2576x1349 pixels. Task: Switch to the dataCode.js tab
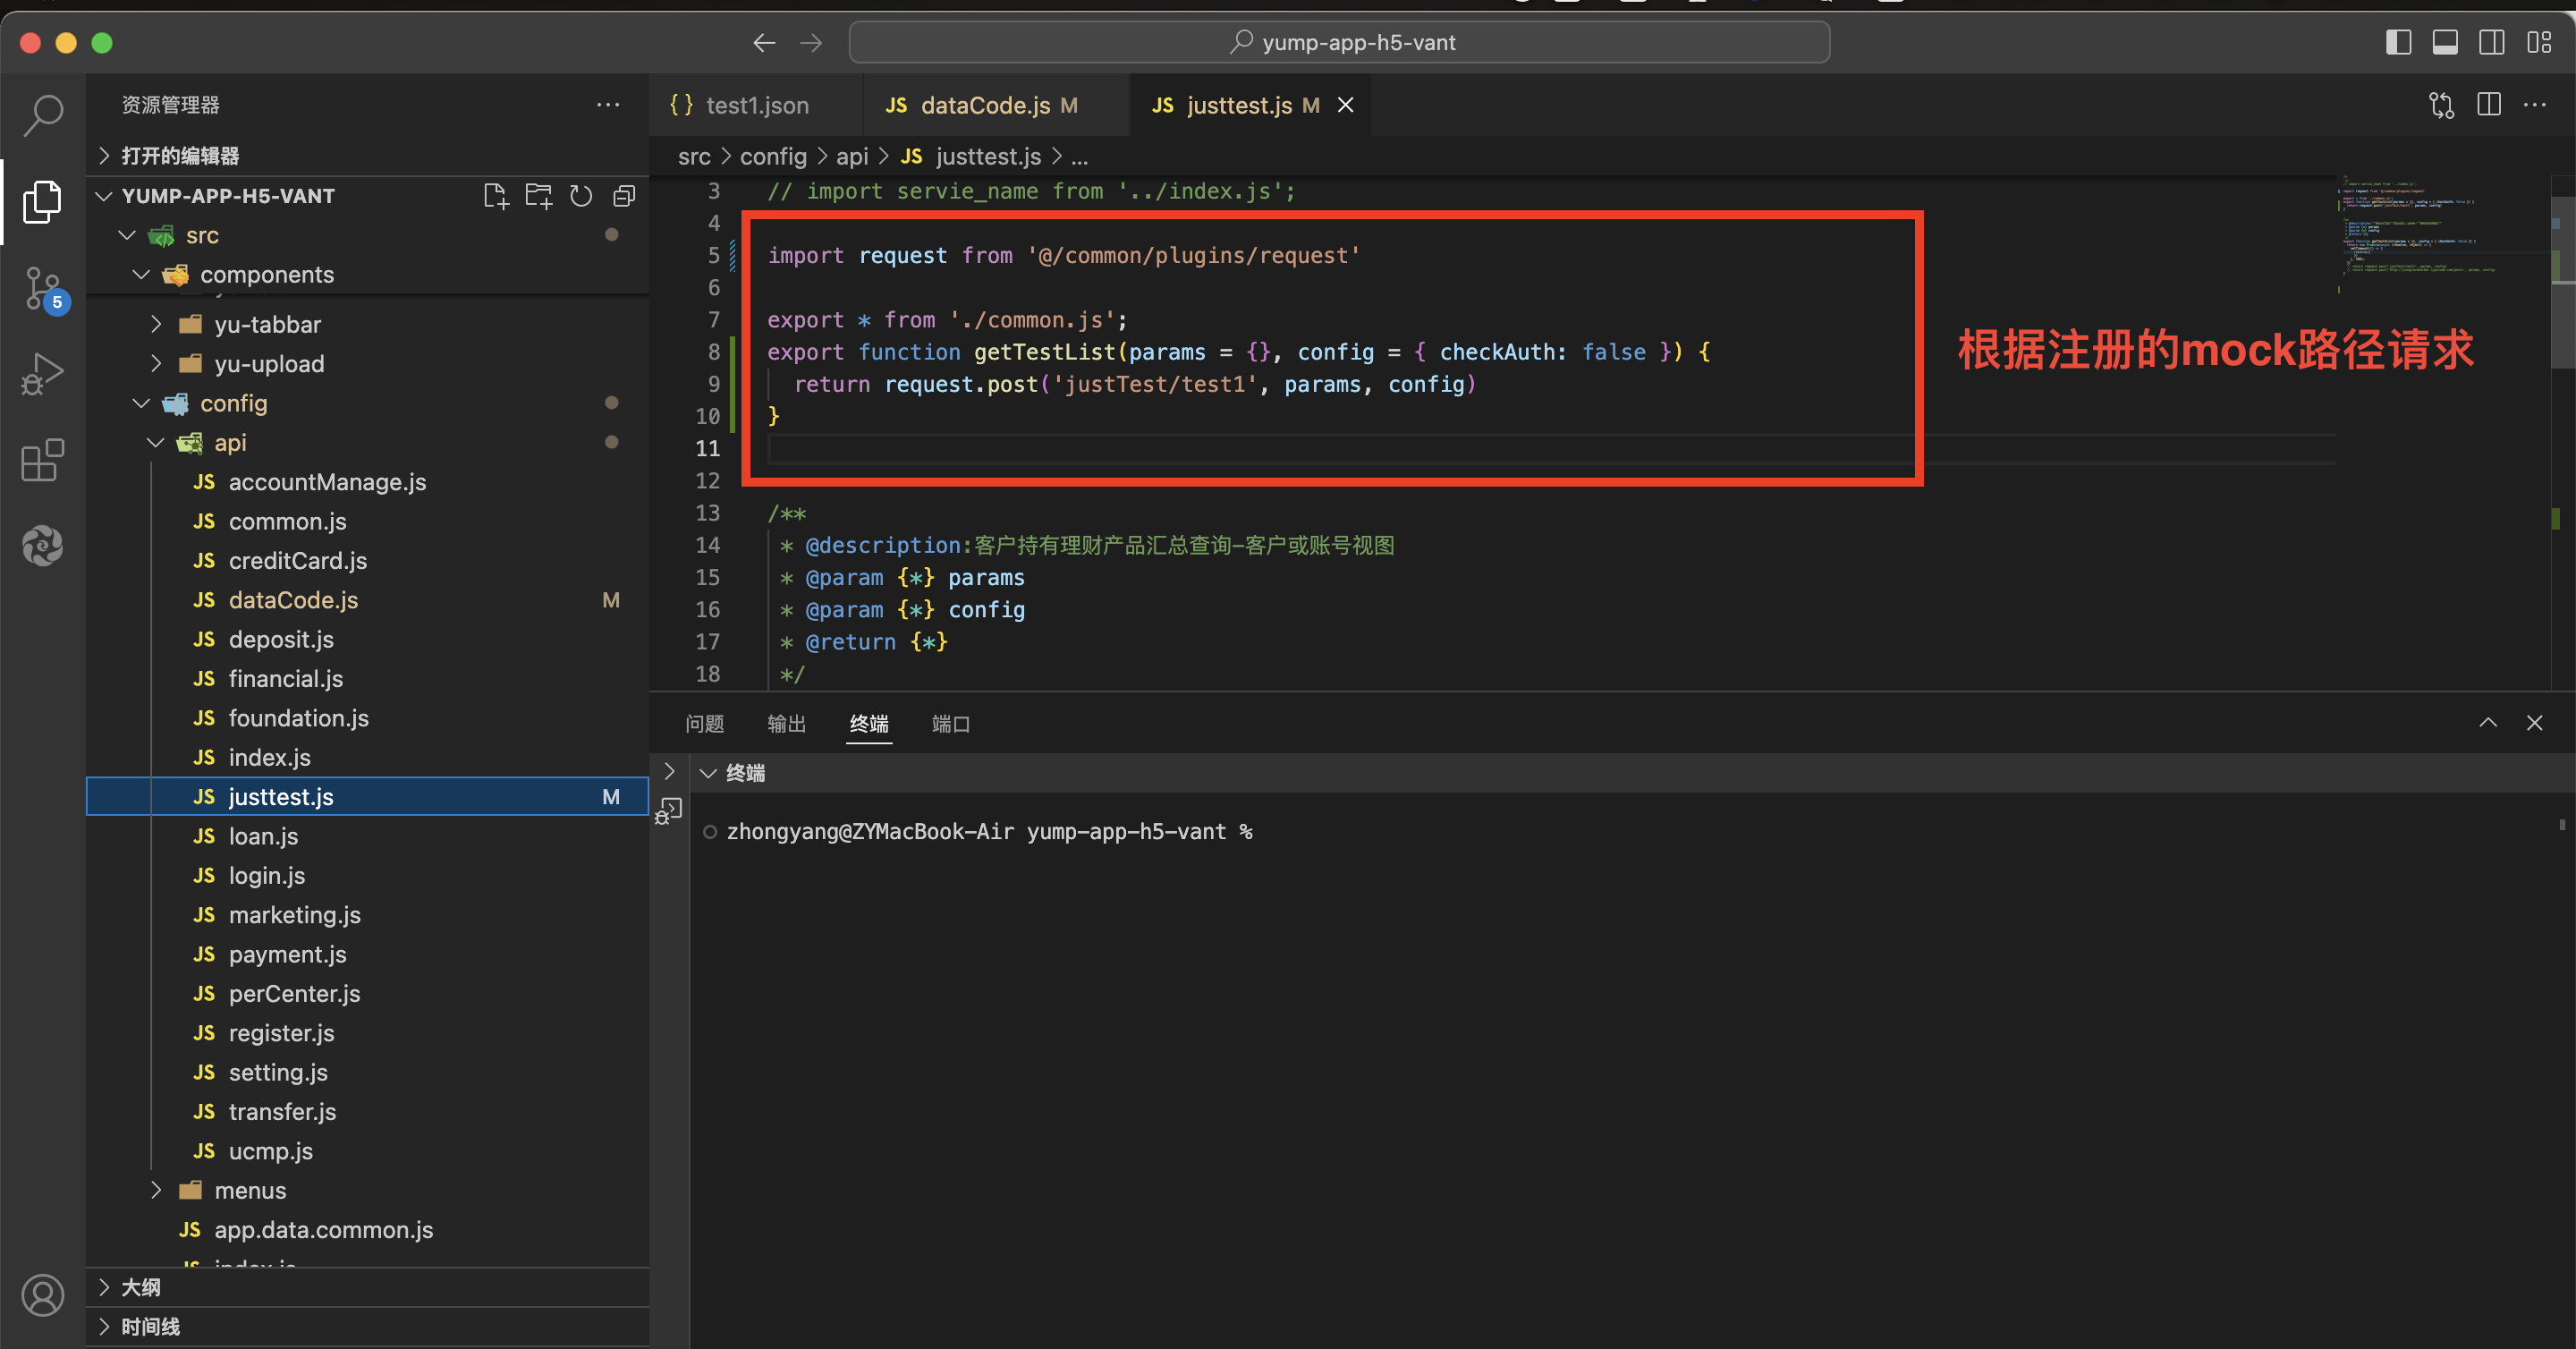(996, 105)
